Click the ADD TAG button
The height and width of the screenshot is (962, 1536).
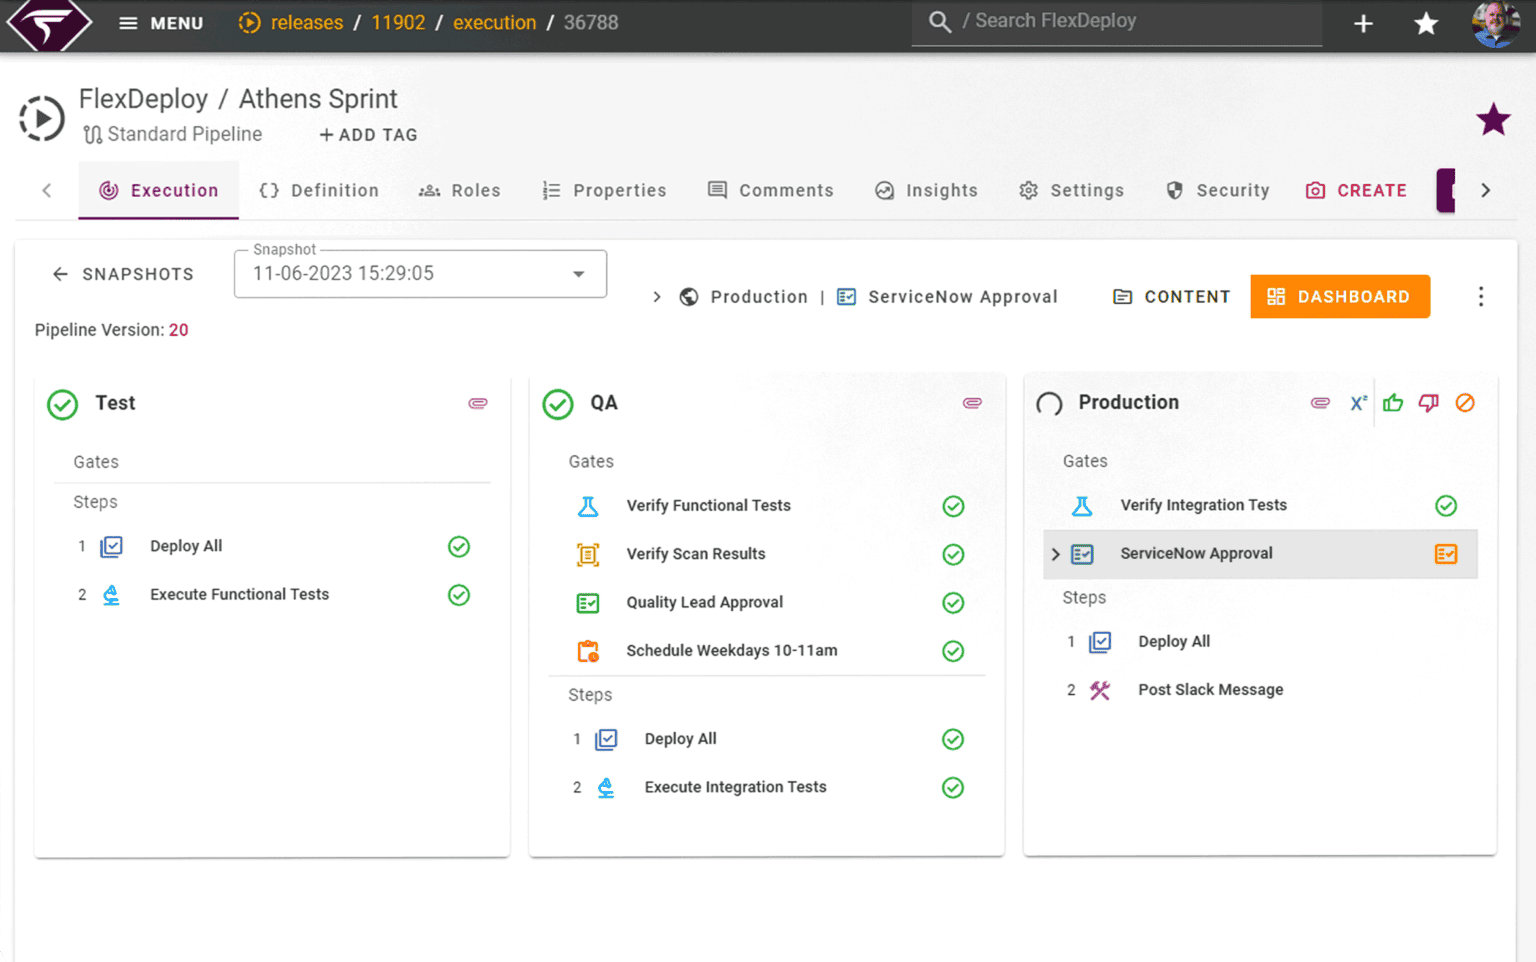click(368, 135)
